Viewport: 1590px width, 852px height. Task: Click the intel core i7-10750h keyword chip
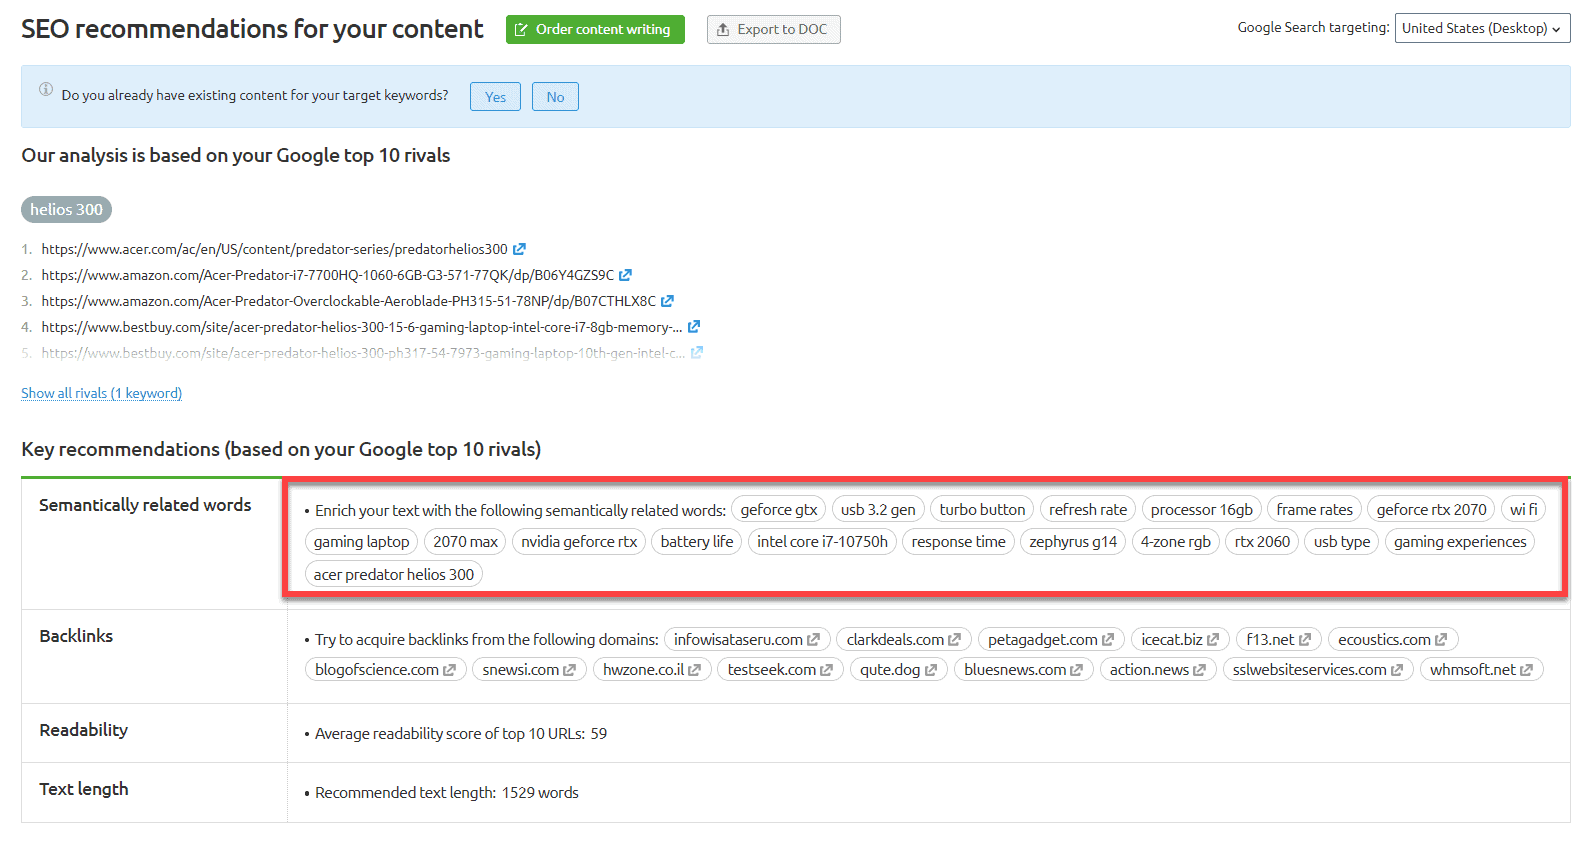click(822, 542)
